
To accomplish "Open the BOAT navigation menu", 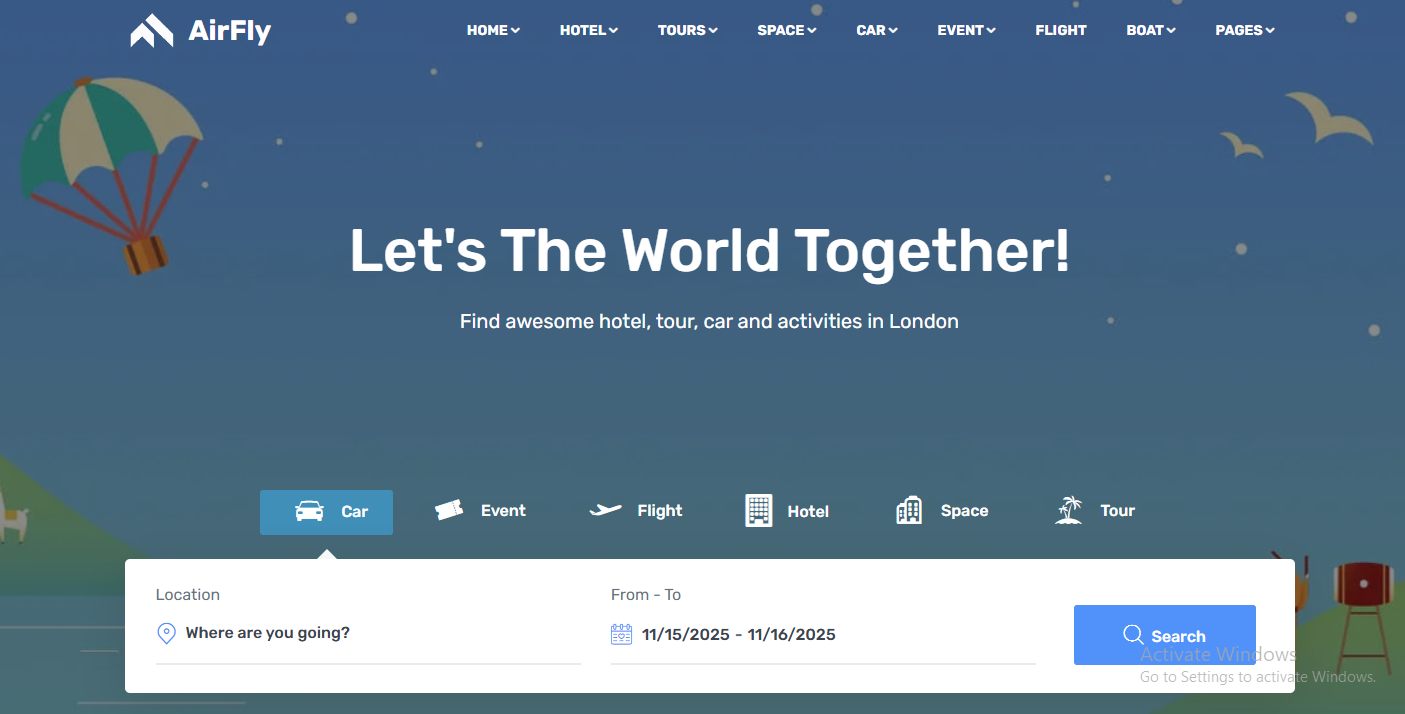I will pos(1151,30).
